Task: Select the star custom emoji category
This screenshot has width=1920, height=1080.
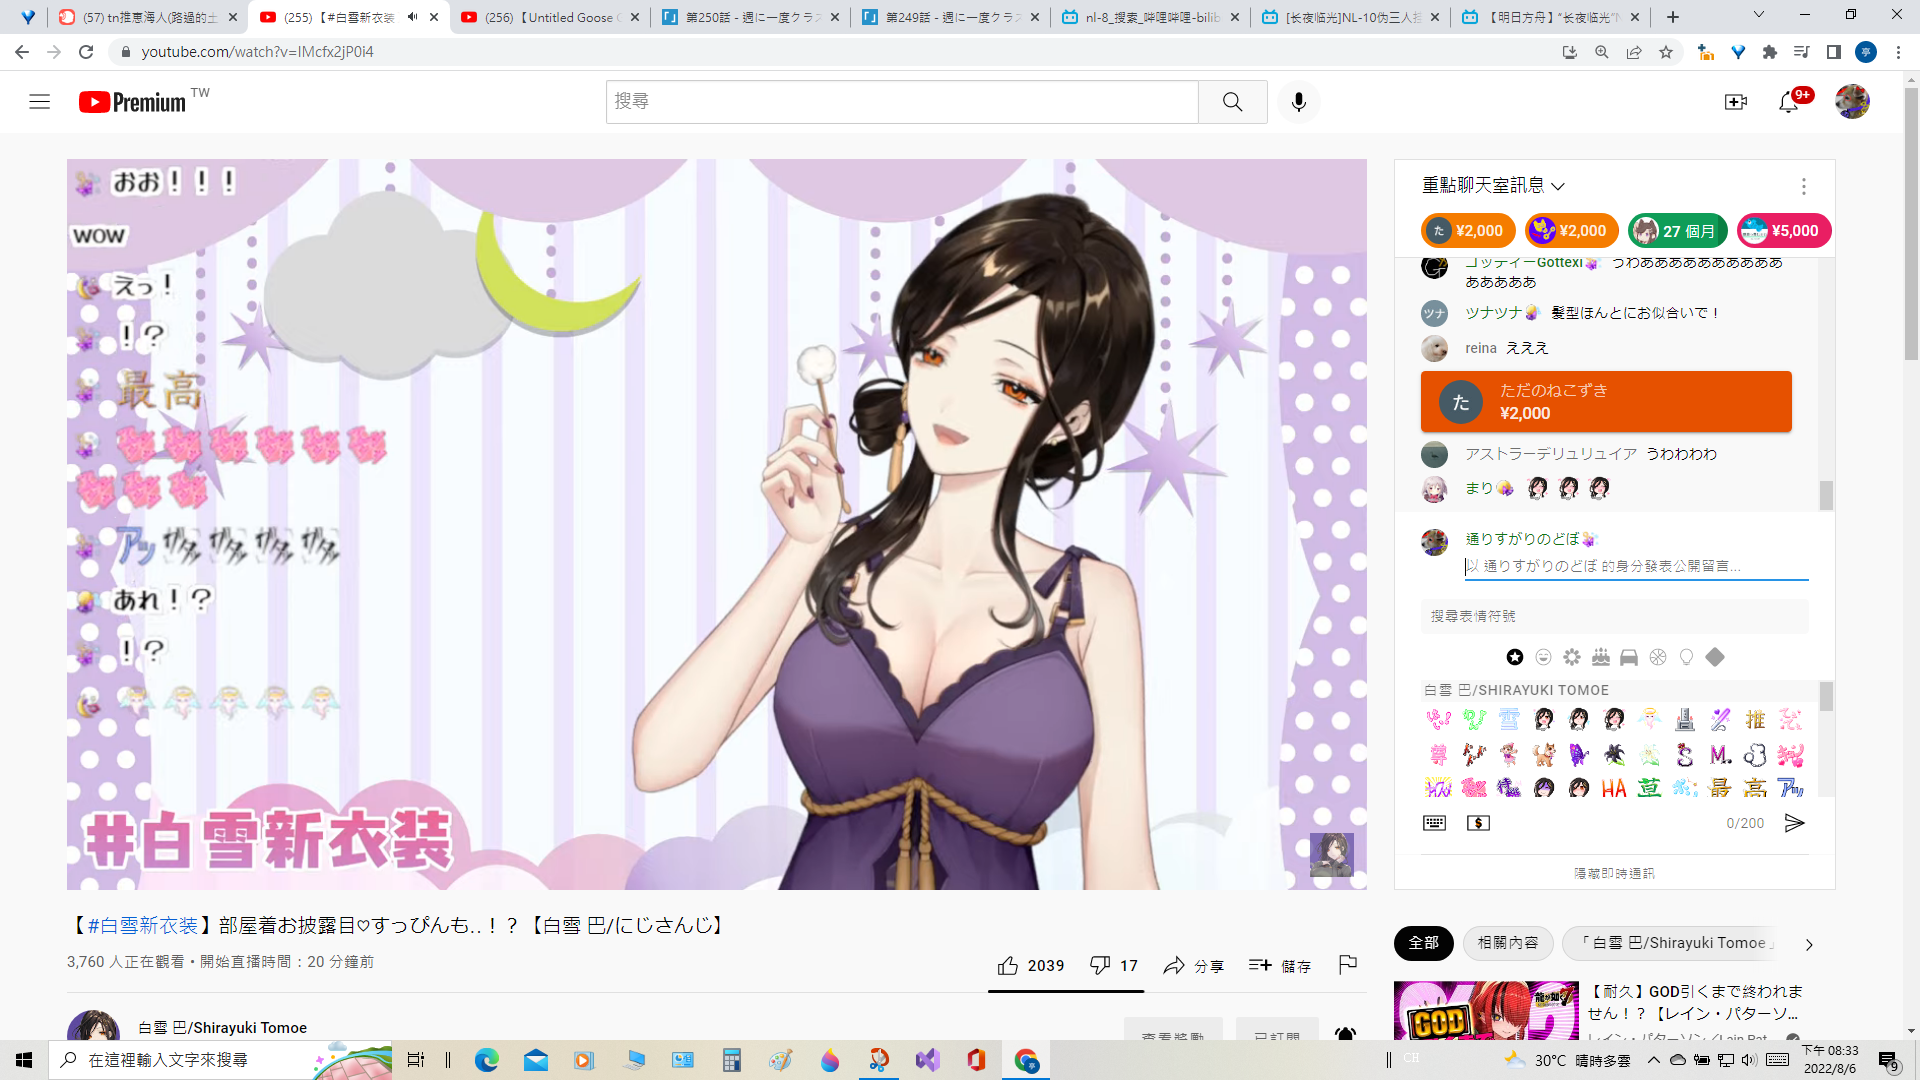Action: coord(1515,657)
